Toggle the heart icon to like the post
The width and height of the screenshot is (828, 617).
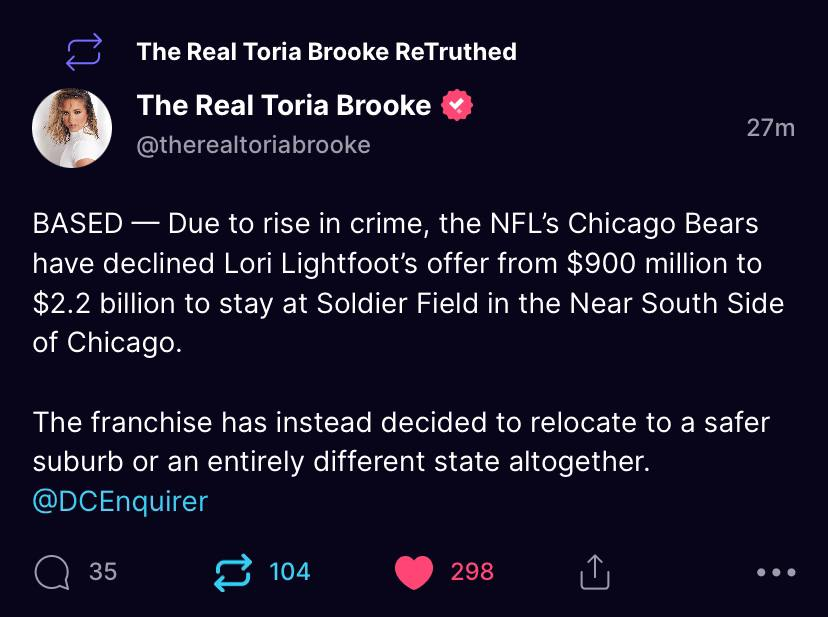pos(415,572)
